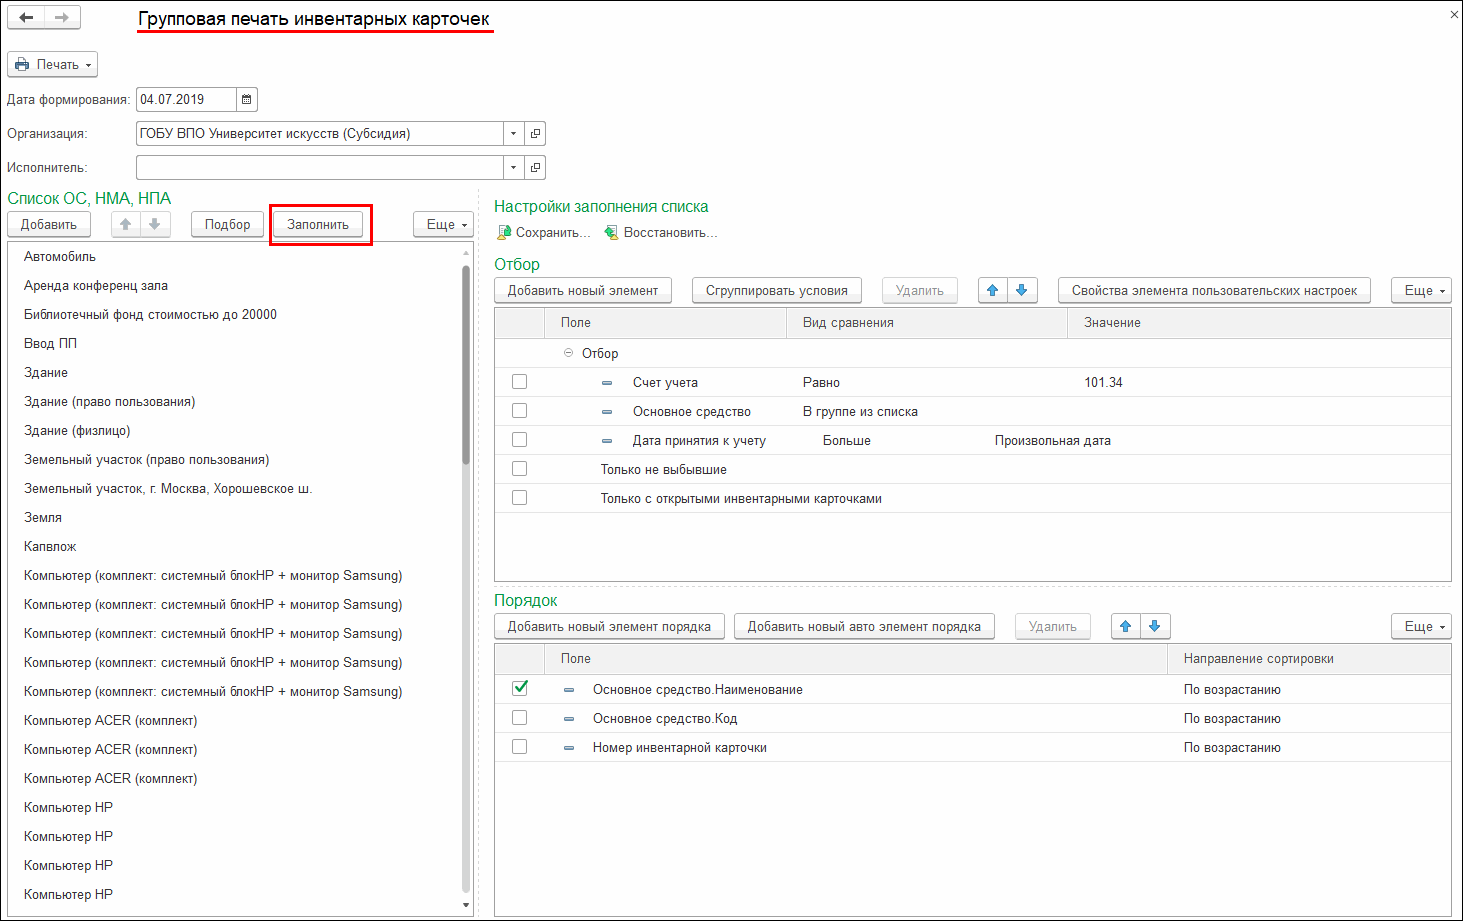The image size is (1463, 921).
Task: Click the Сохранить... link text
Action: [553, 232]
